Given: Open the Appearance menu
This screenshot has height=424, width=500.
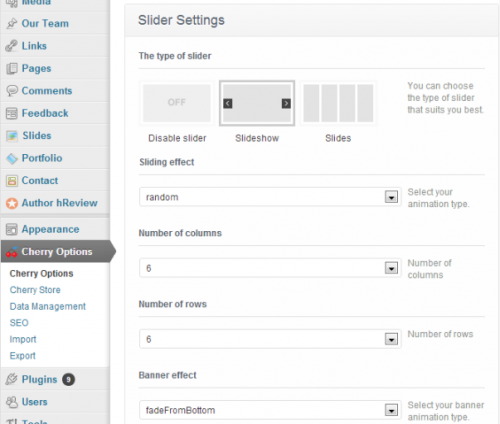Looking at the screenshot, I should pos(50,229).
